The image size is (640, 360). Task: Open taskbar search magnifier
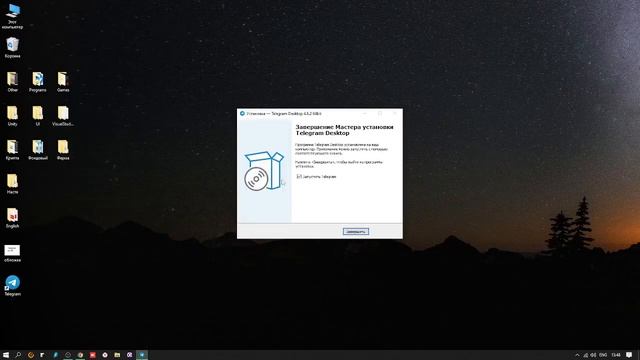18,355
